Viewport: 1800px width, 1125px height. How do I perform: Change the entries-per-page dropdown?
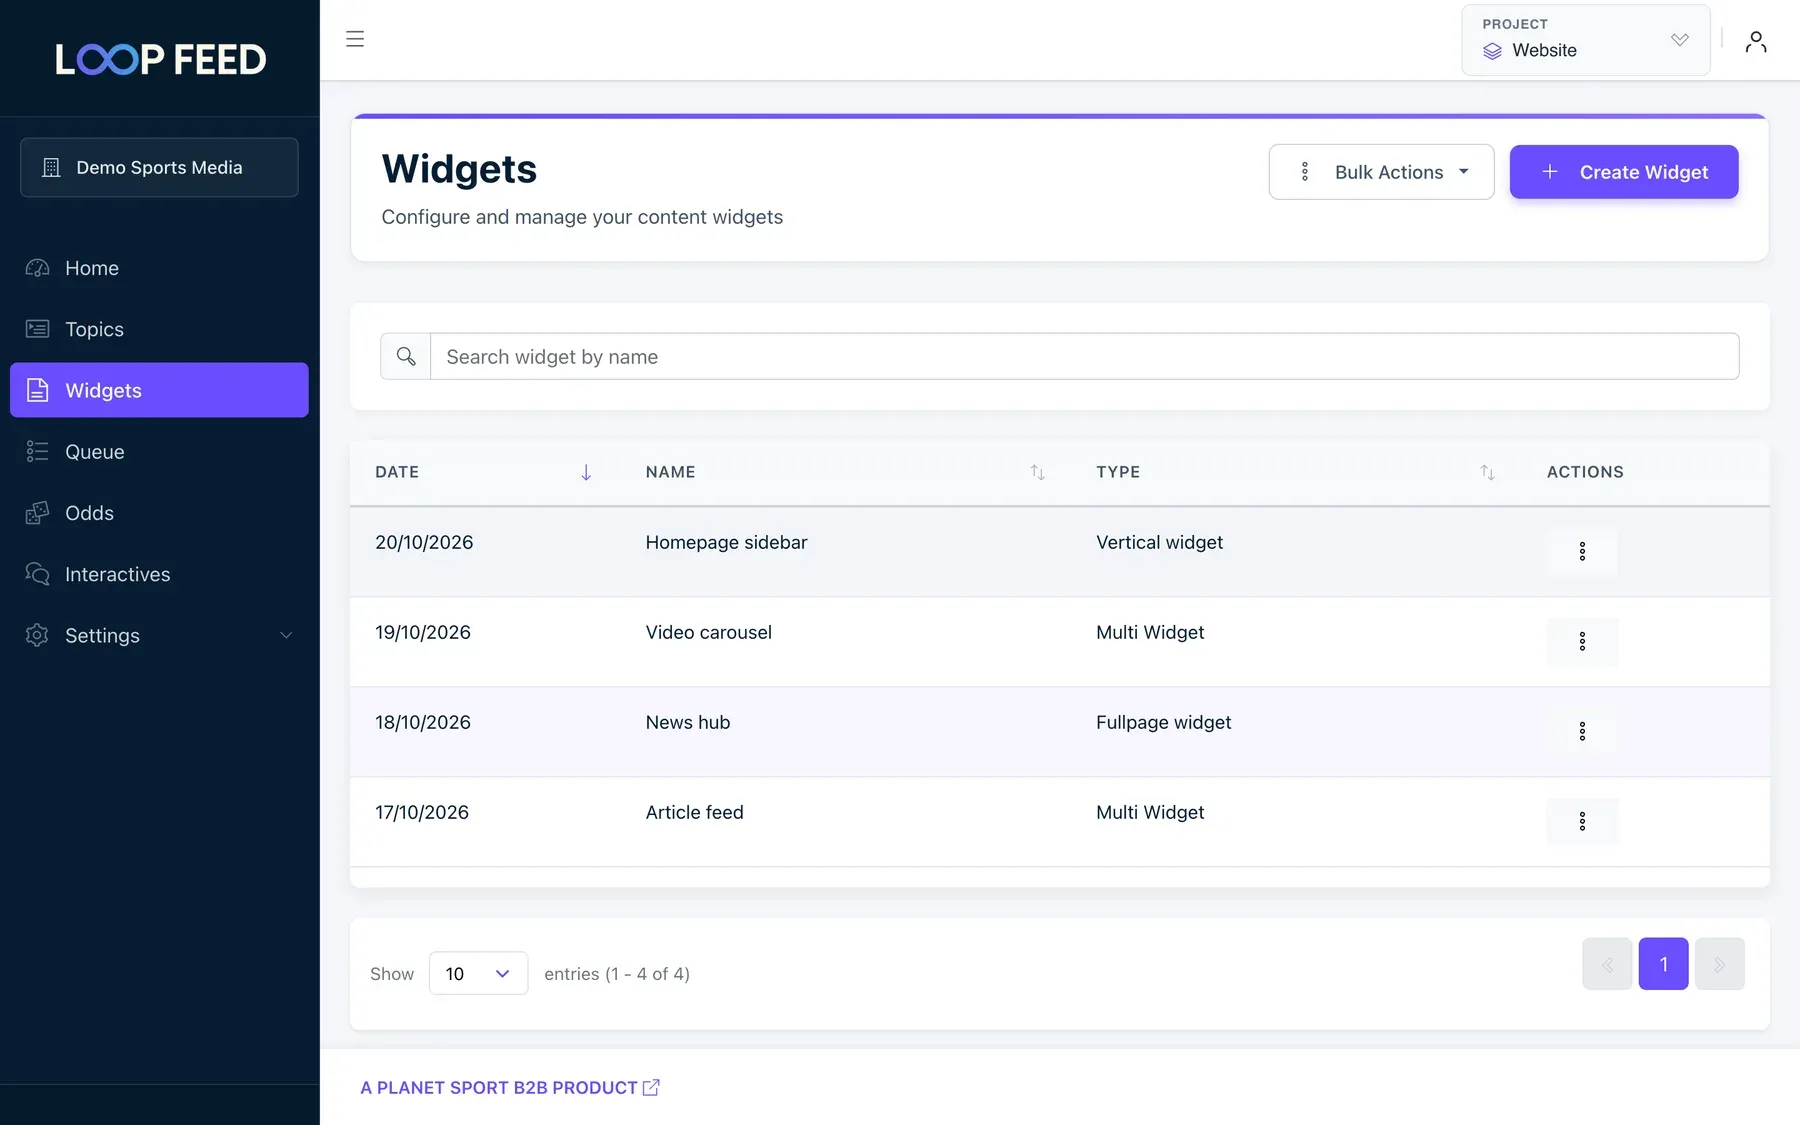tap(478, 973)
